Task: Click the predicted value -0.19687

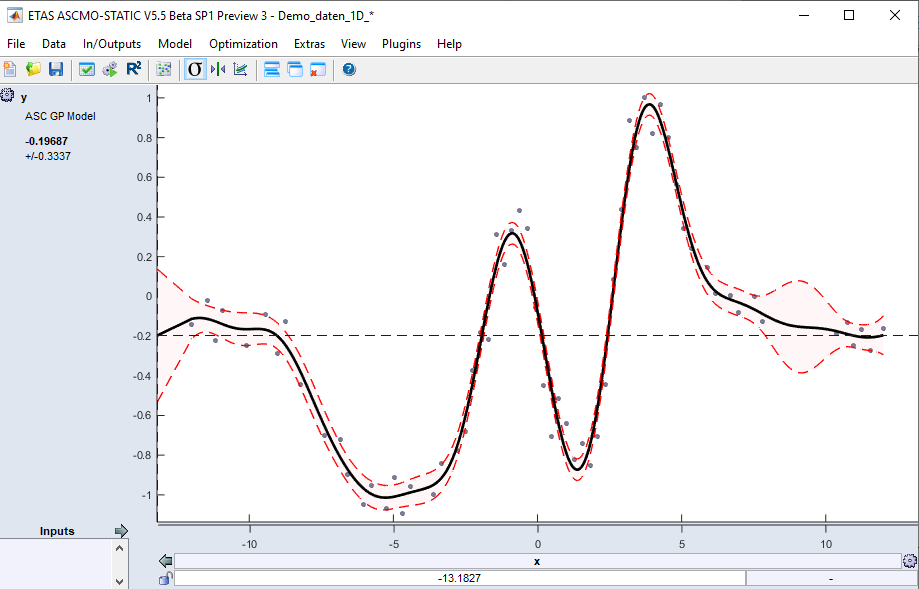Action: (x=46, y=141)
